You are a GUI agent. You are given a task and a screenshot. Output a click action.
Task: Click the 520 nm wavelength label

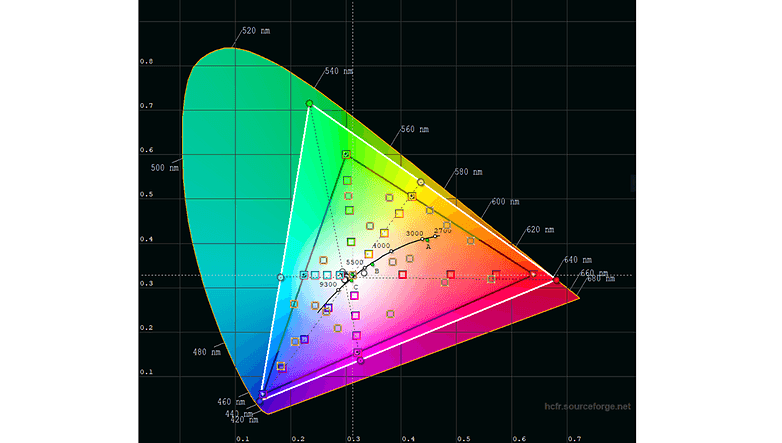(257, 32)
